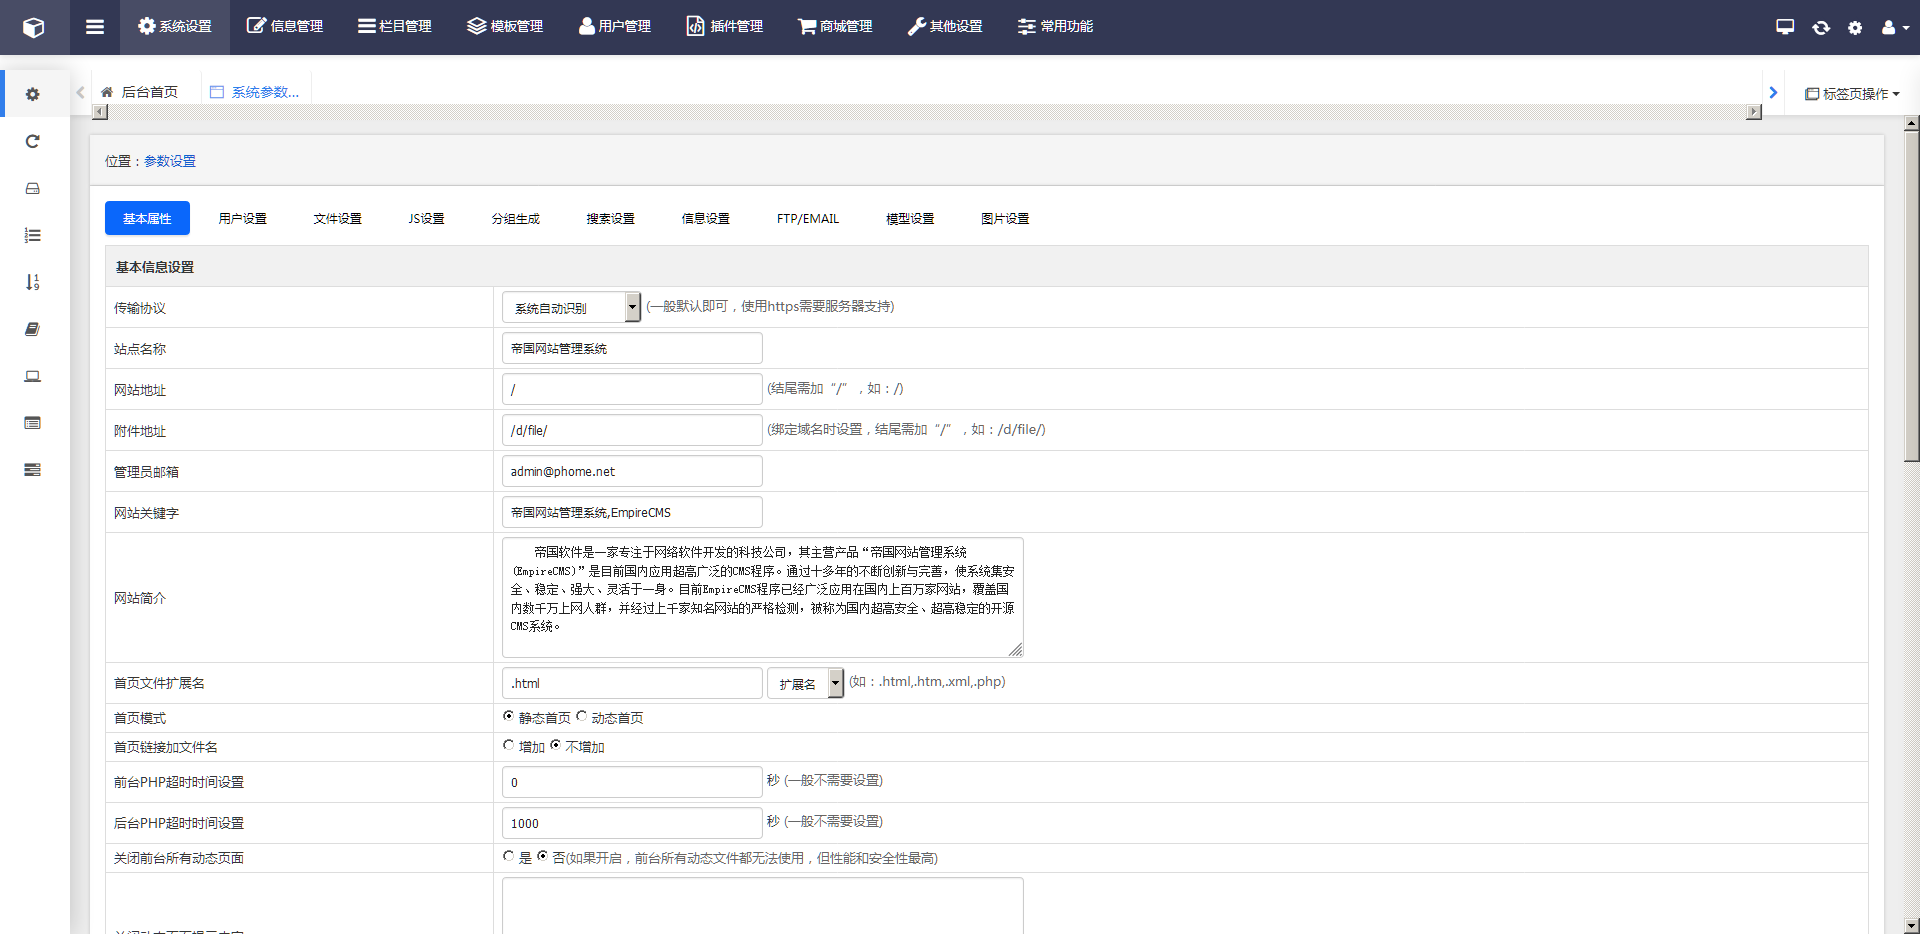Select the 增加 radio for 首页链接加文件名
Image resolution: width=1920 pixels, height=934 pixels.
(x=508, y=745)
